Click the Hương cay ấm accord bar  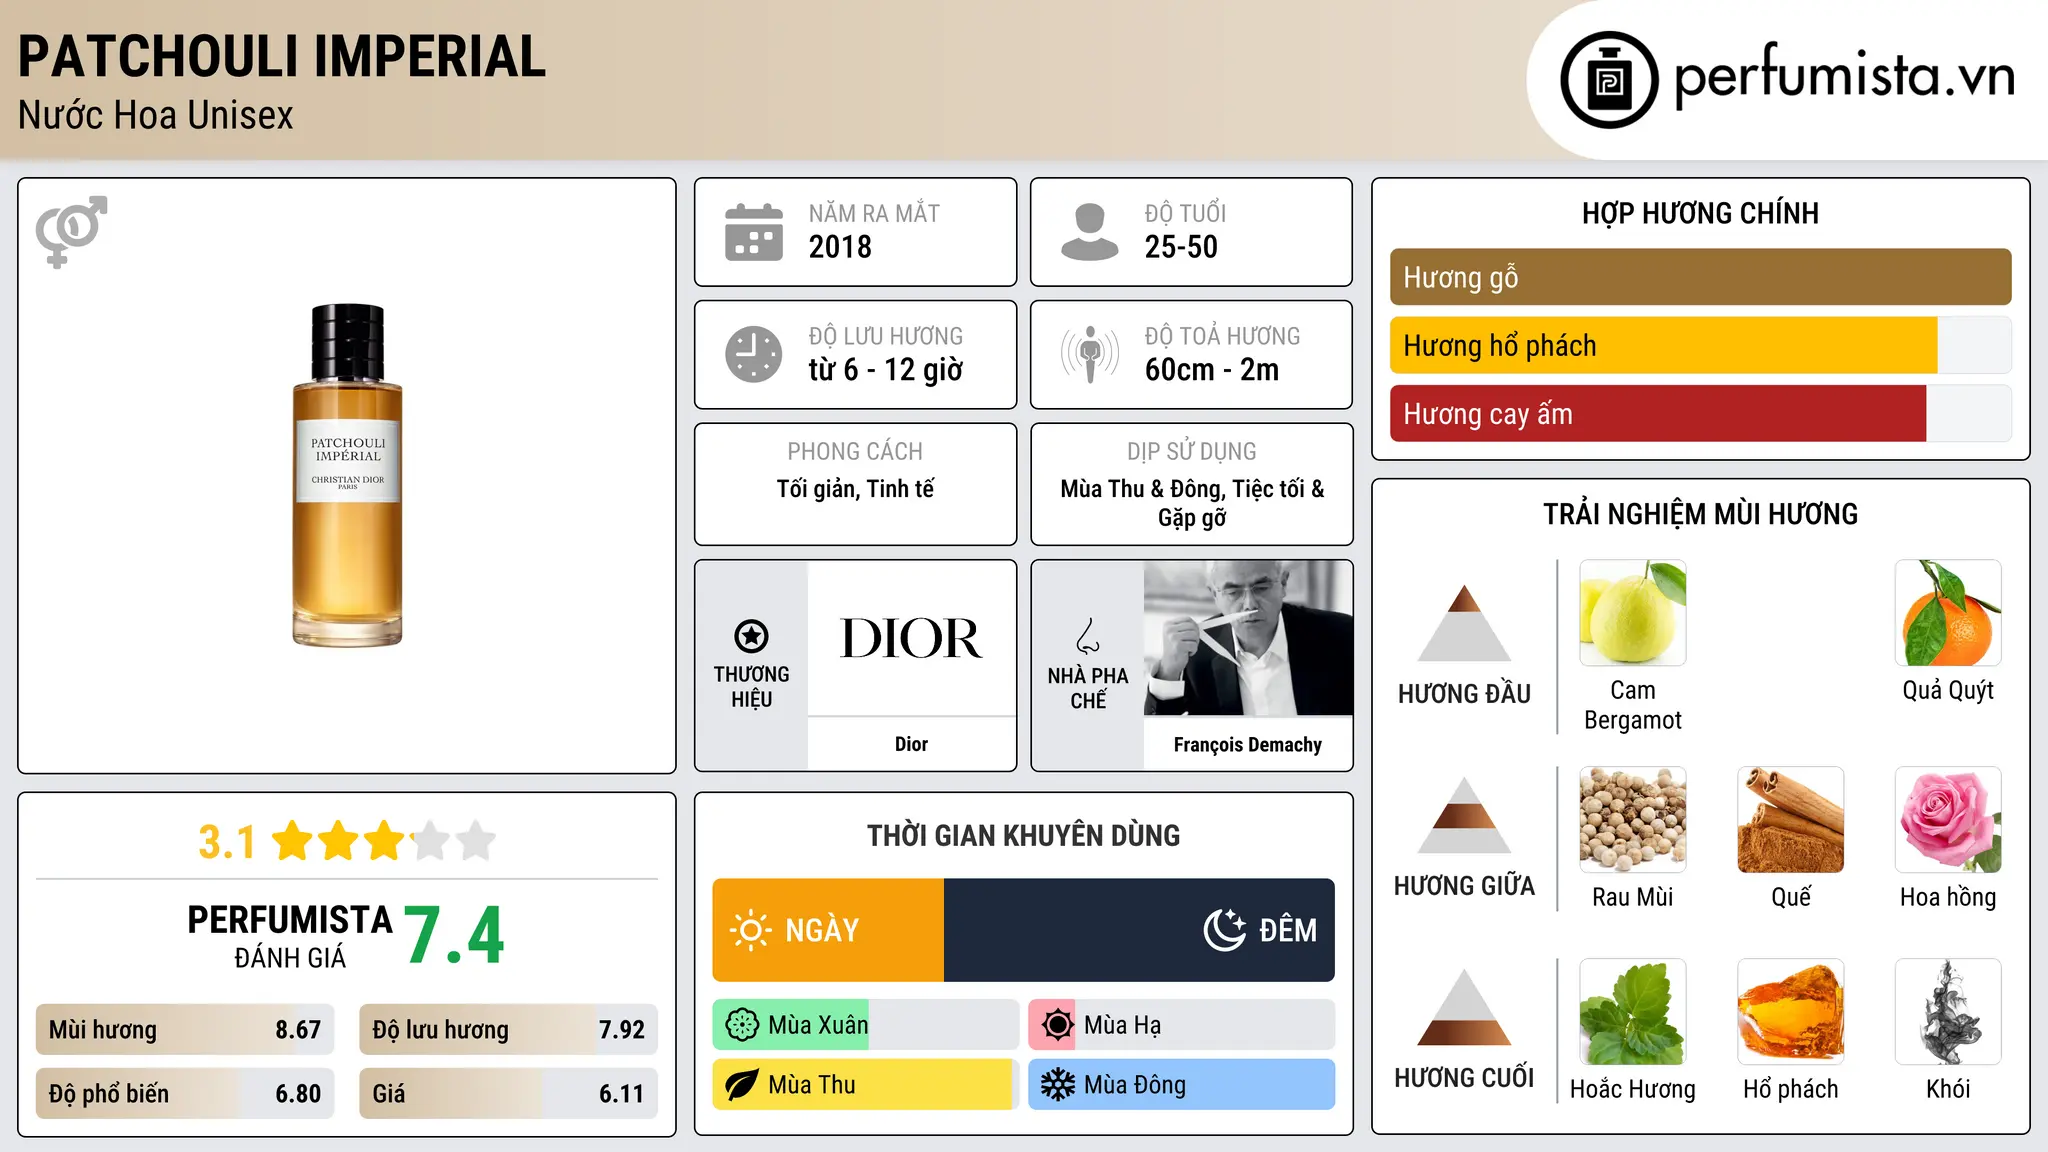click(1700, 413)
